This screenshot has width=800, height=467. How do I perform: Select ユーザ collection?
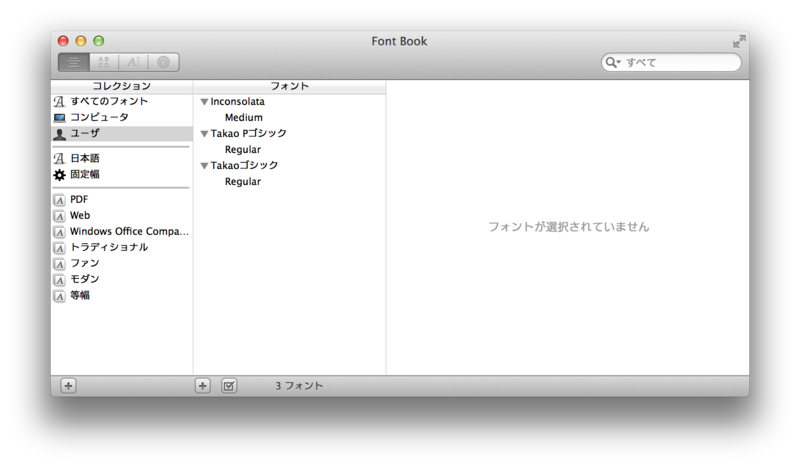[x=121, y=133]
